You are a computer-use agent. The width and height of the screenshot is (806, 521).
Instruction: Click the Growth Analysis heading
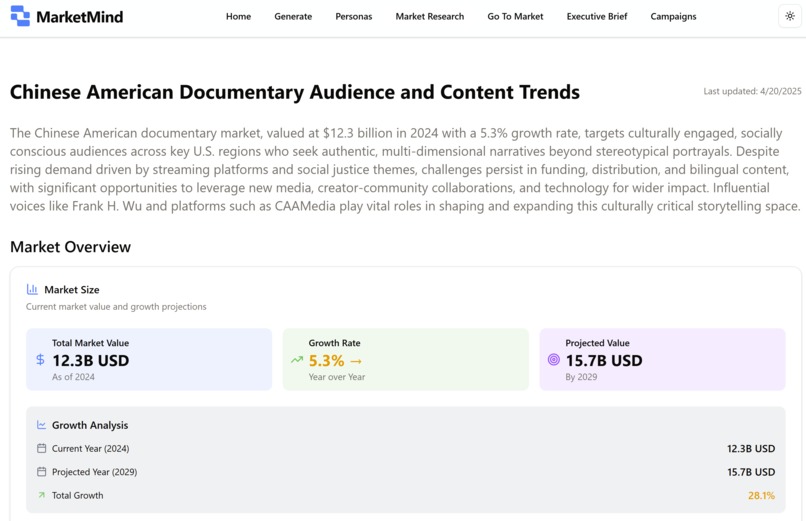[x=90, y=425]
